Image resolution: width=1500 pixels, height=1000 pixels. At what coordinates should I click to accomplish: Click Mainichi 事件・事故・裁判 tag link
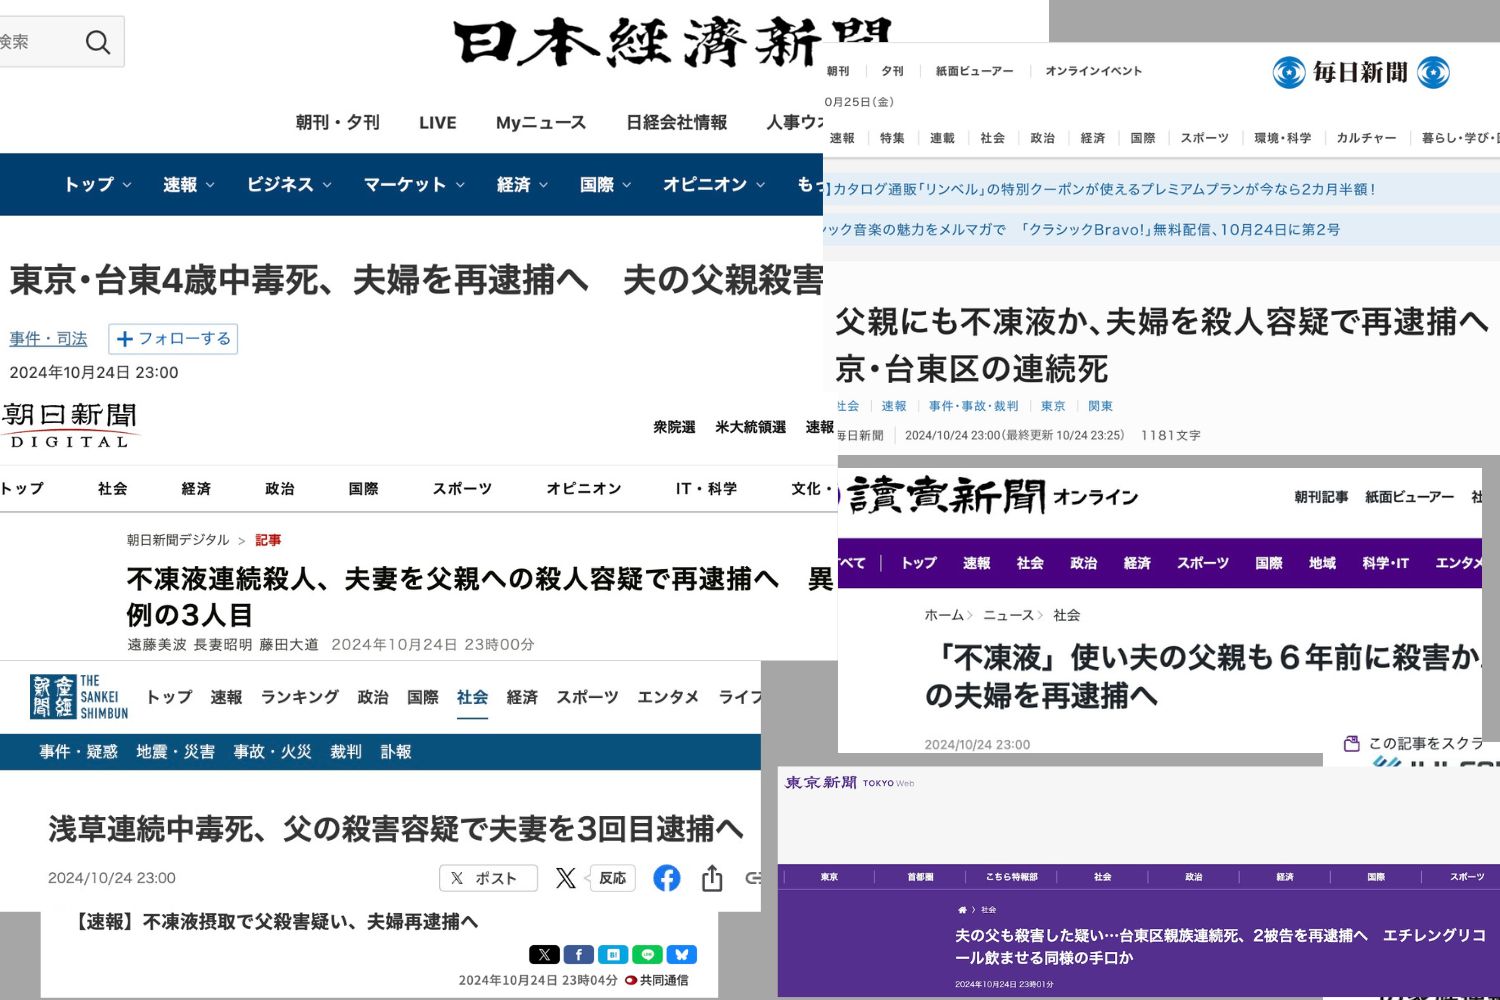pos(973,406)
